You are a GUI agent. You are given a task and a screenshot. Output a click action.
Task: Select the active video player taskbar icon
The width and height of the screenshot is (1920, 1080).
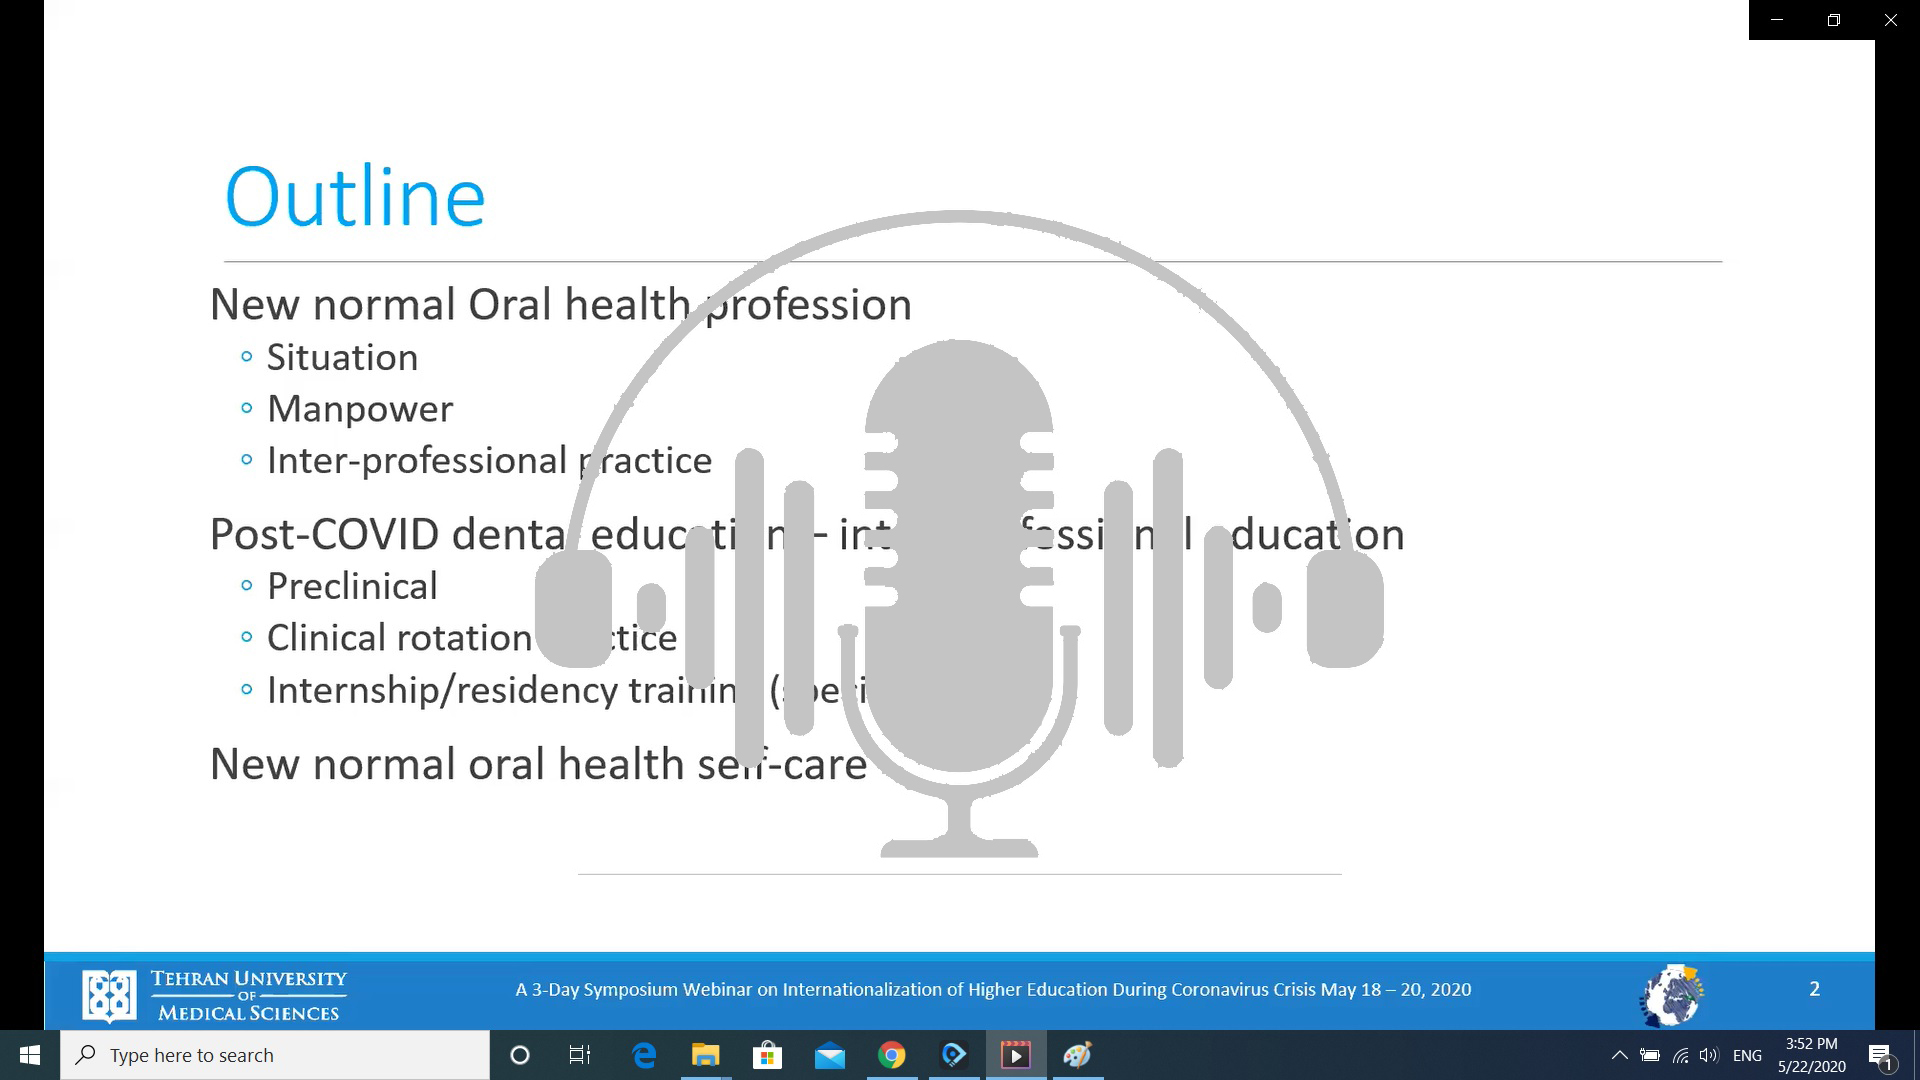tap(1015, 1055)
